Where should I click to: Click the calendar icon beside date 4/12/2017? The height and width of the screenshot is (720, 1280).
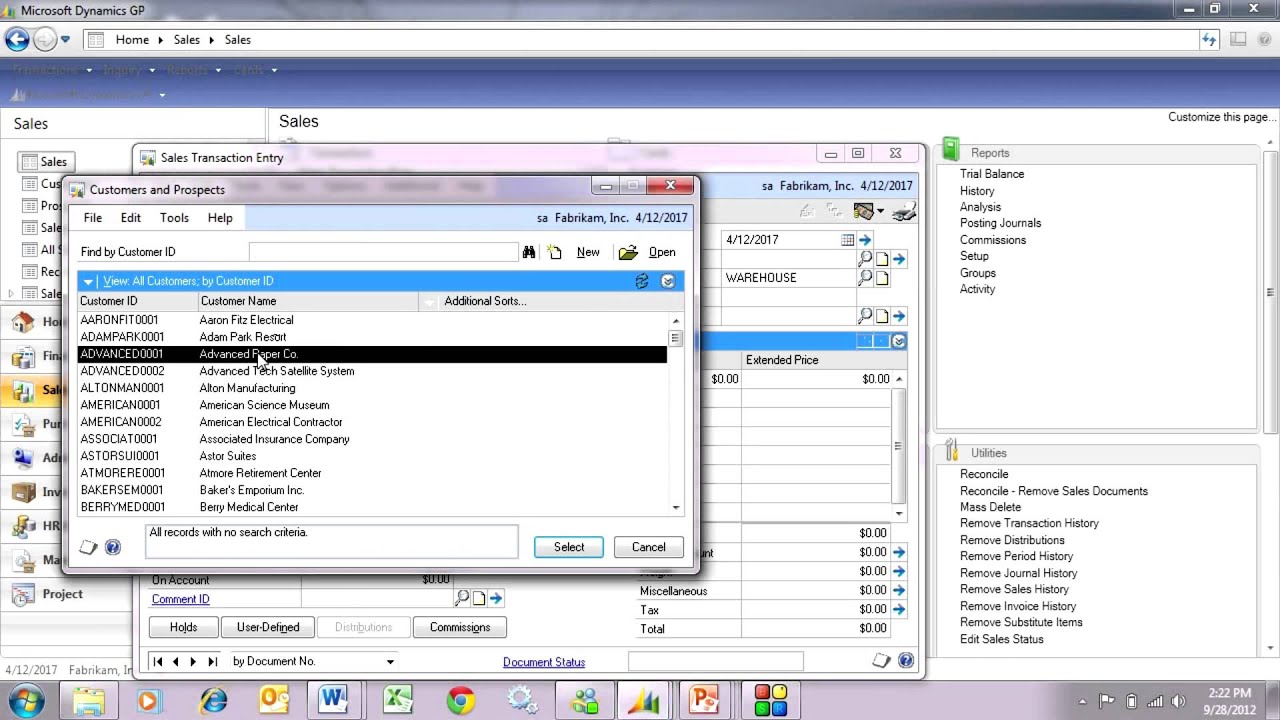click(x=847, y=240)
